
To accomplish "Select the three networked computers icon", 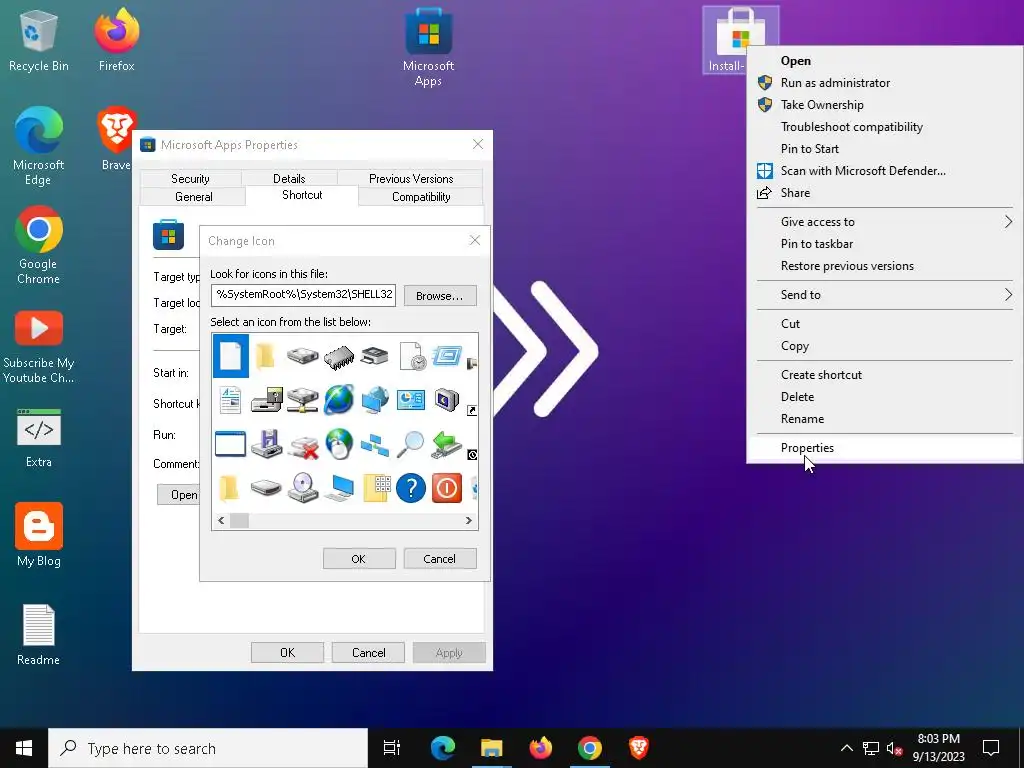I will 374,445.
